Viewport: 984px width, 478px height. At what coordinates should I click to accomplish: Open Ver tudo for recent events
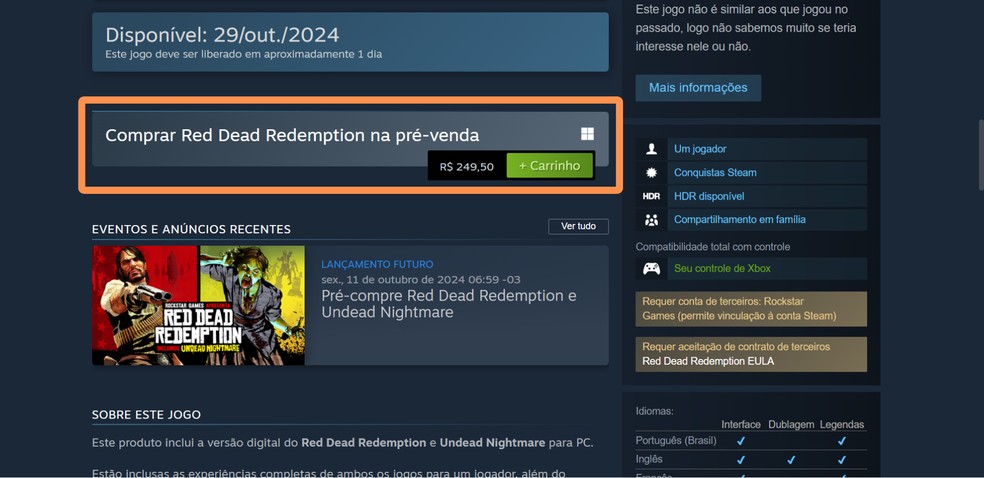578,226
